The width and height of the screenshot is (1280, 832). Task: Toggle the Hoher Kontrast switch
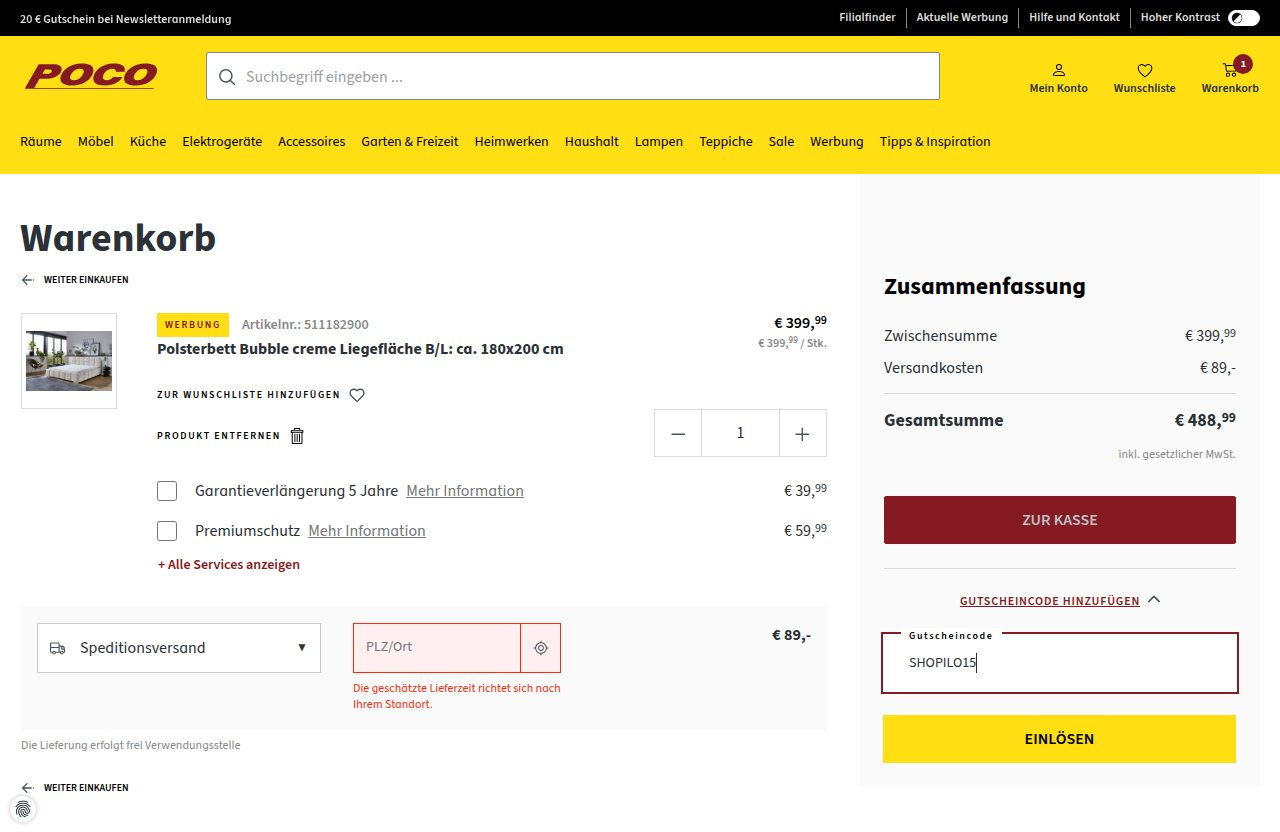point(1244,18)
